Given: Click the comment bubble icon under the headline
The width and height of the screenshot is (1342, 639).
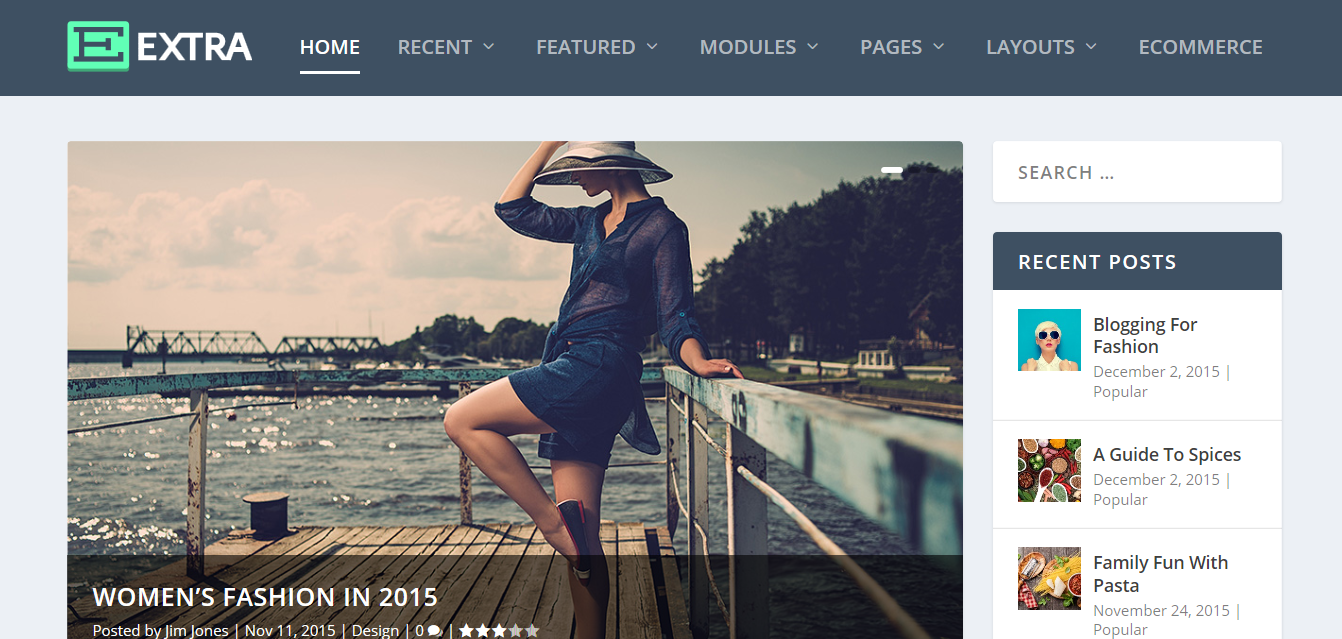Looking at the screenshot, I should pyautogui.click(x=434, y=631).
